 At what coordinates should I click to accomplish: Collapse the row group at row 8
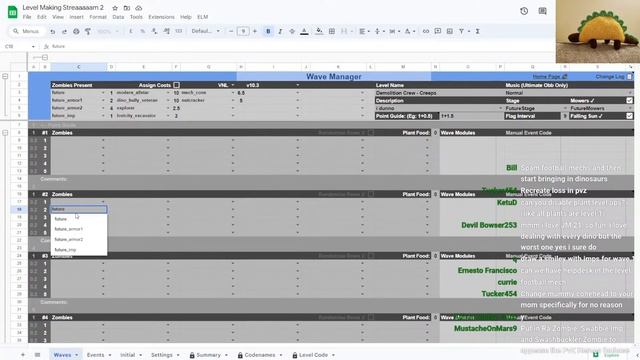tap(5, 133)
